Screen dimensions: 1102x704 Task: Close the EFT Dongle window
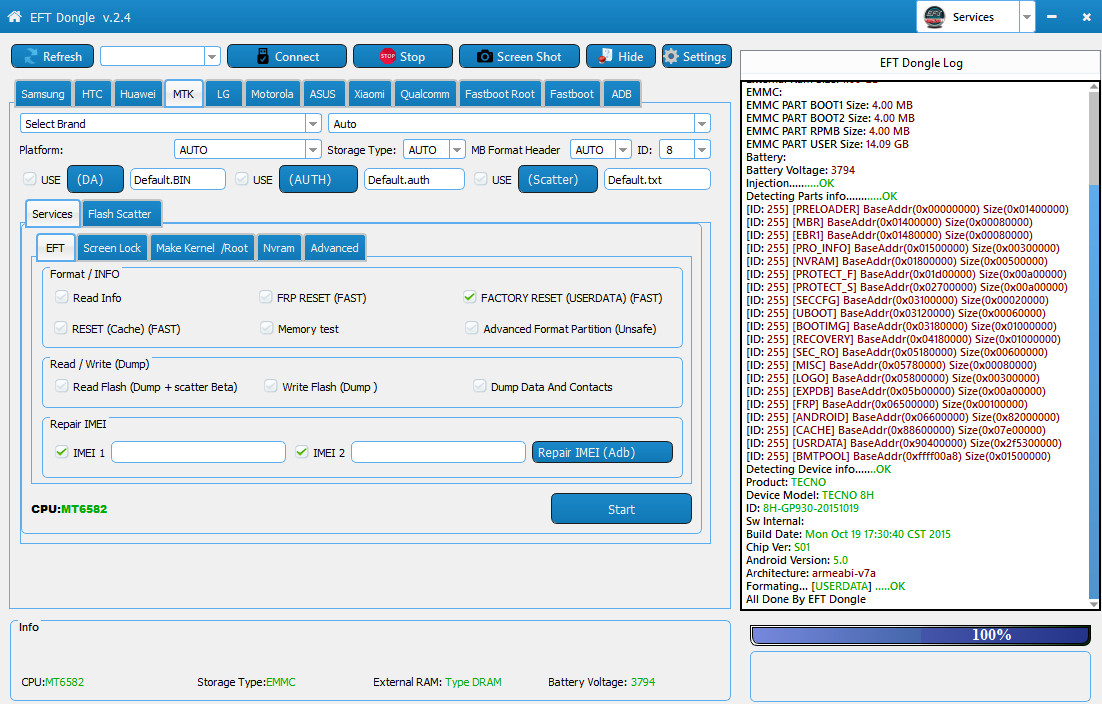click(x=1086, y=17)
